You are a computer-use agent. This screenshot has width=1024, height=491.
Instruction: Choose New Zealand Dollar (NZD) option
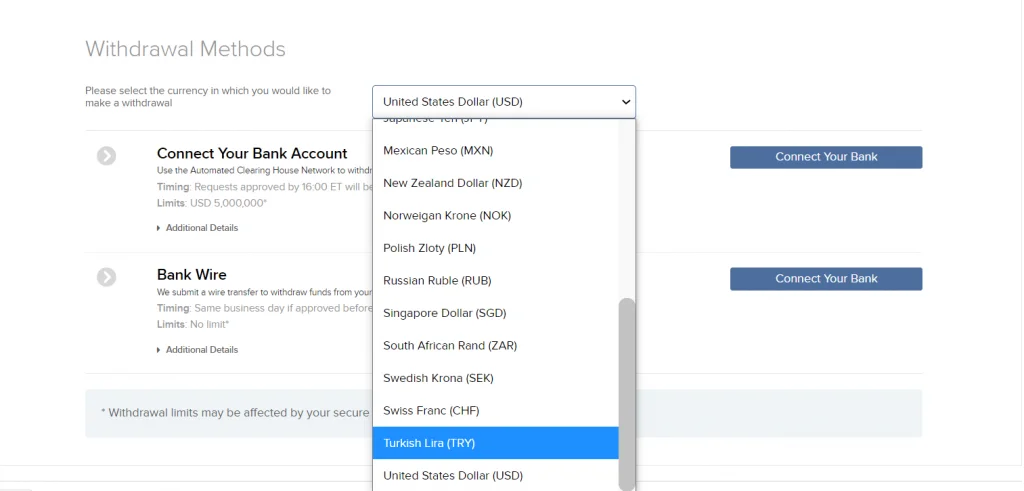coord(452,183)
